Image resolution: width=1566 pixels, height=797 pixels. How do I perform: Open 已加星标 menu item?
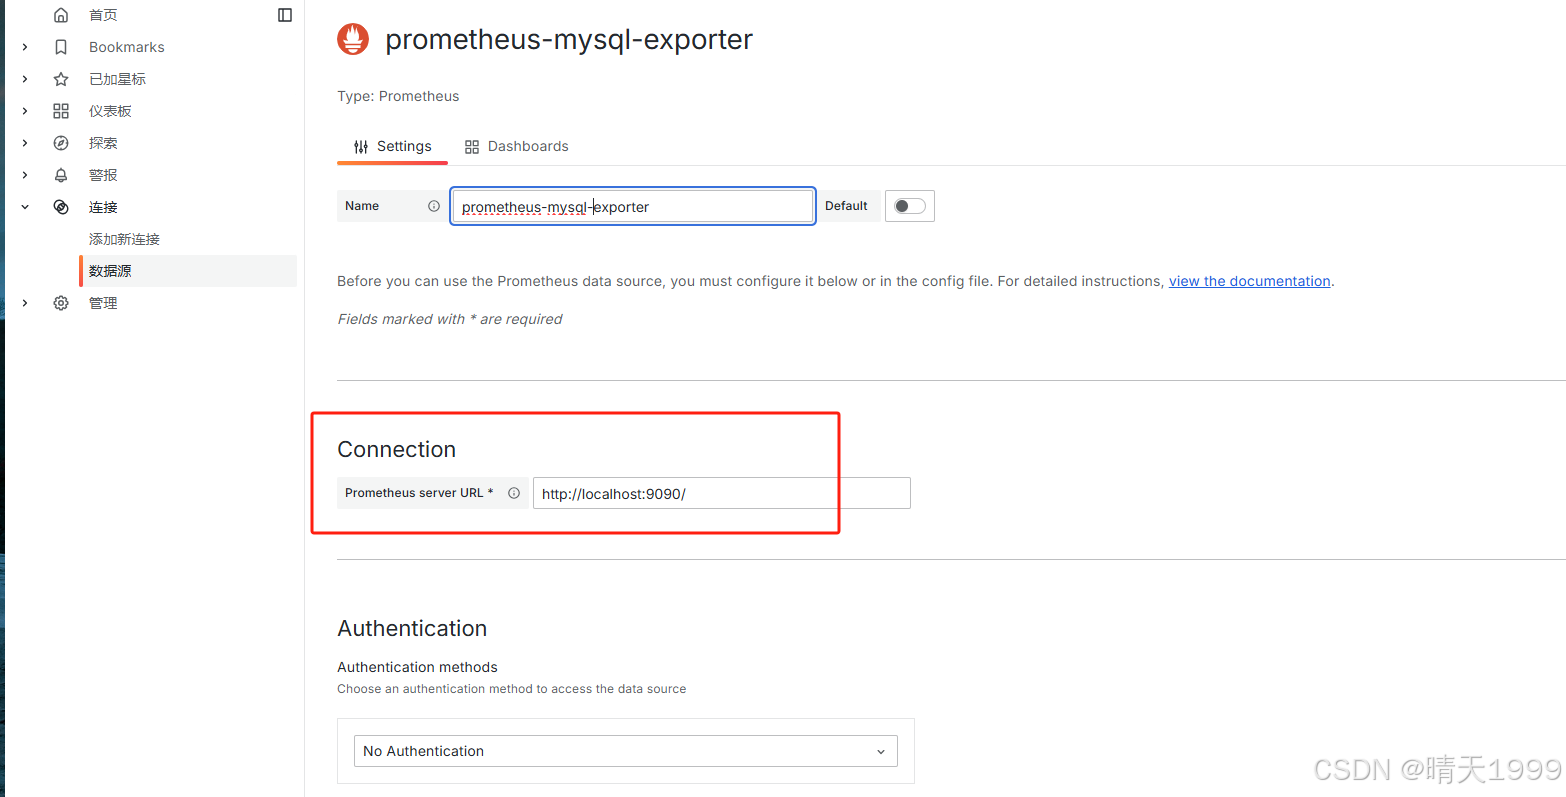[117, 79]
